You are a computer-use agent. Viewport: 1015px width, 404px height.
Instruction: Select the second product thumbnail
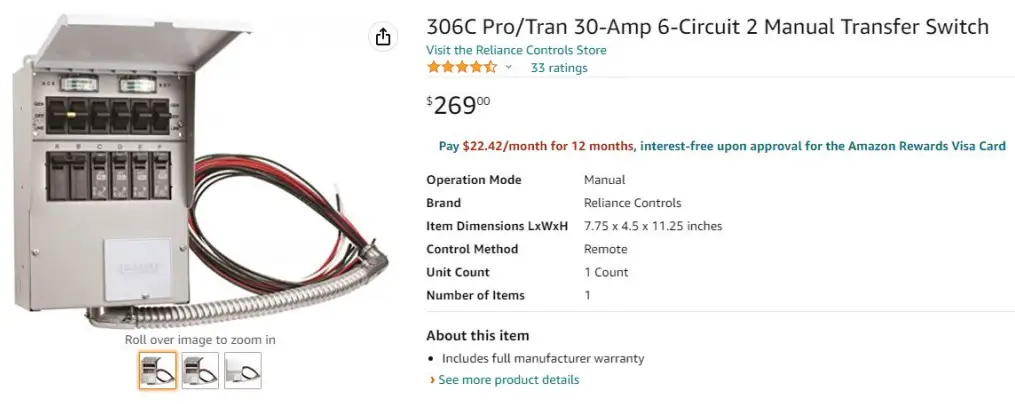pyautogui.click(x=200, y=371)
